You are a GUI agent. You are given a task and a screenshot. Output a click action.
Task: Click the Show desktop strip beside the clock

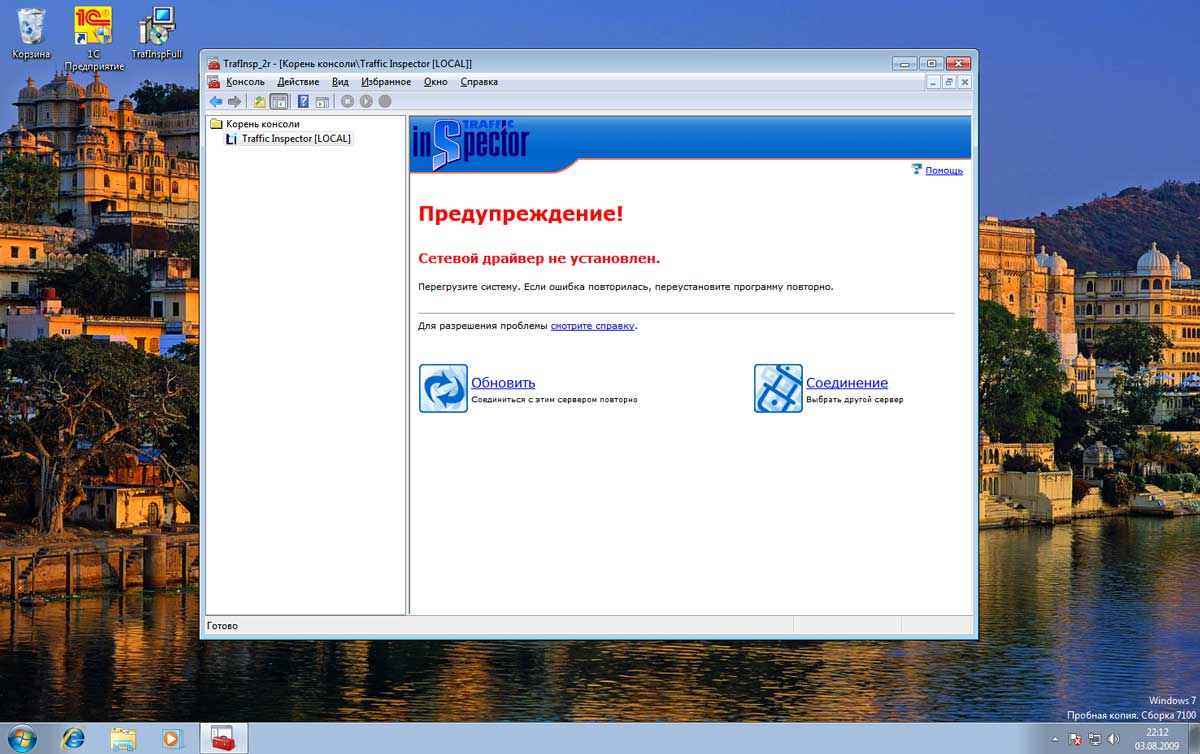tap(1192, 738)
